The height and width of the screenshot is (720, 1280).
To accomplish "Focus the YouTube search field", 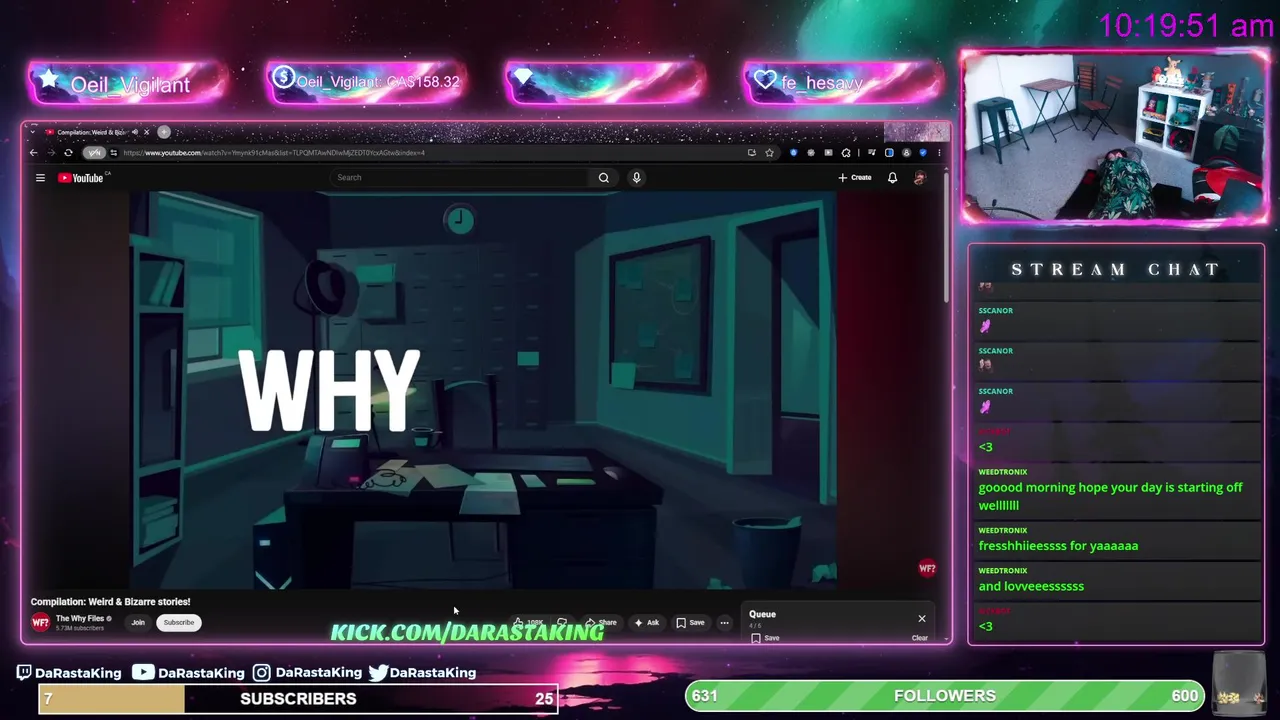I will click(x=460, y=178).
